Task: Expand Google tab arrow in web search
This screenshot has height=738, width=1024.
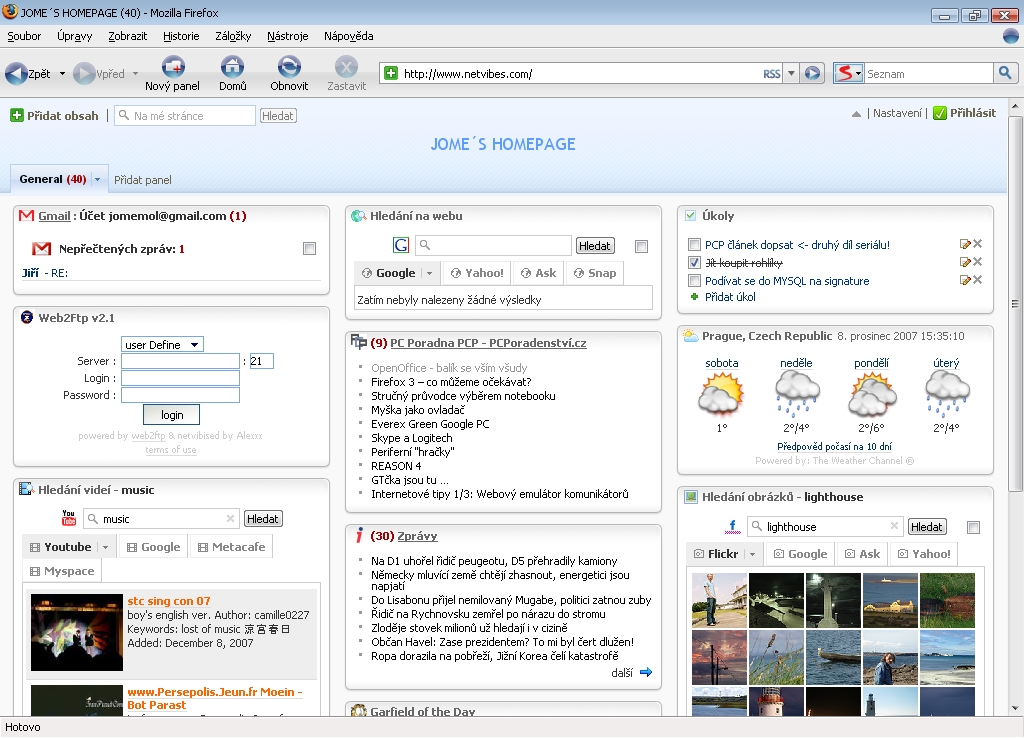Action: (x=429, y=274)
